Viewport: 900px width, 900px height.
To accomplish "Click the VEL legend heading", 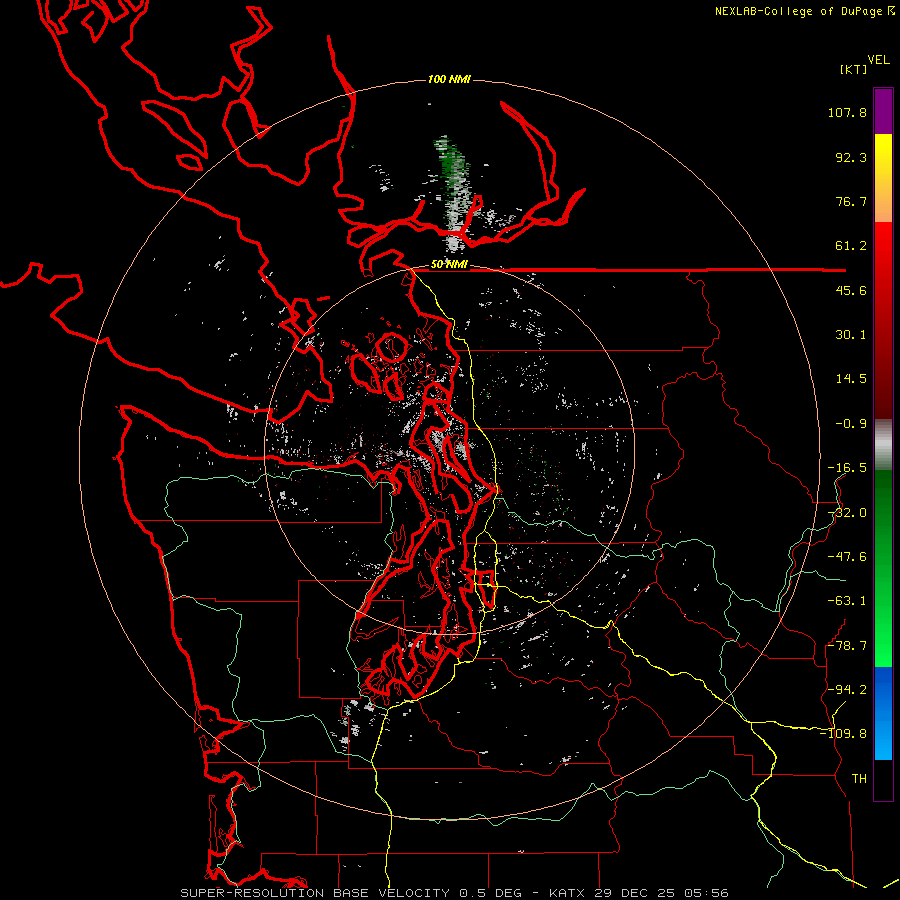I will 878,60.
